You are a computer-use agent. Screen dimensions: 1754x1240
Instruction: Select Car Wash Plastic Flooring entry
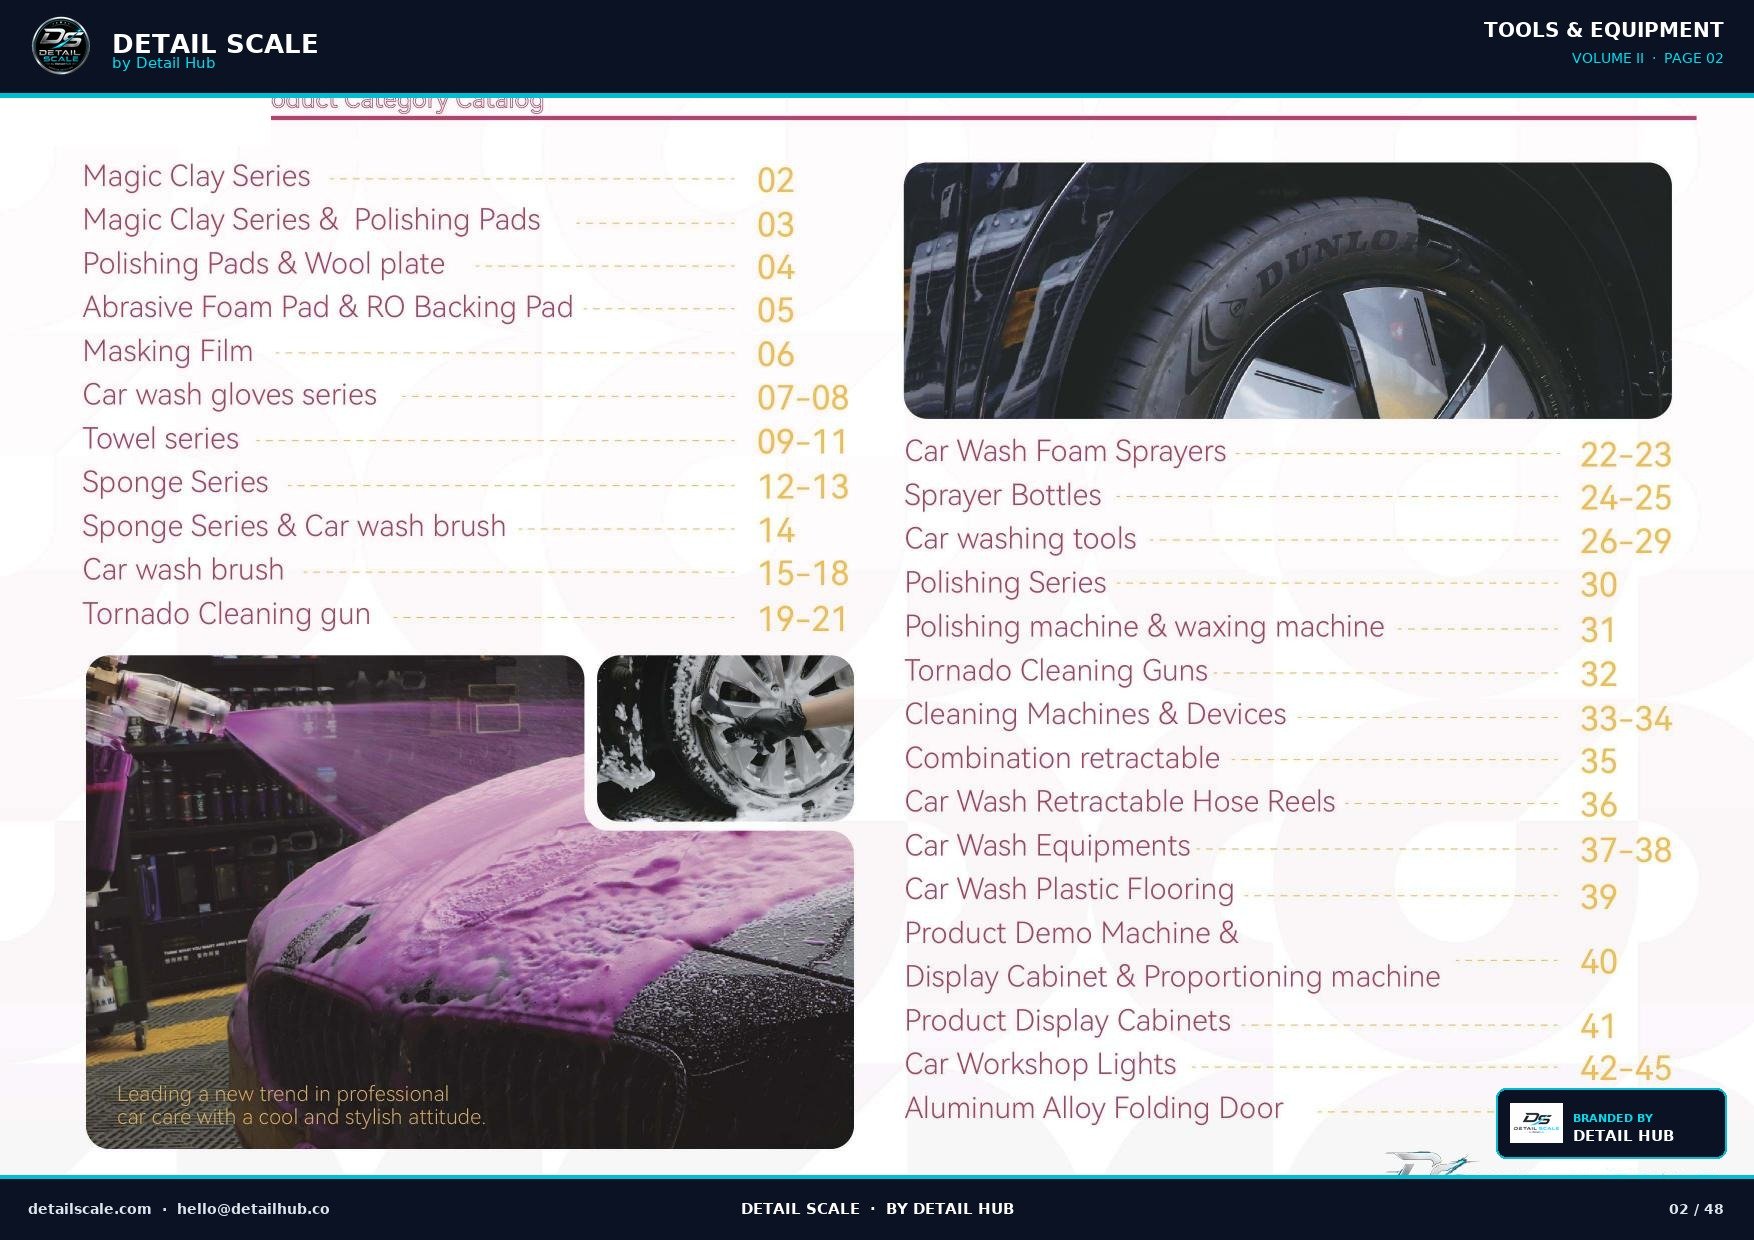point(1069,889)
